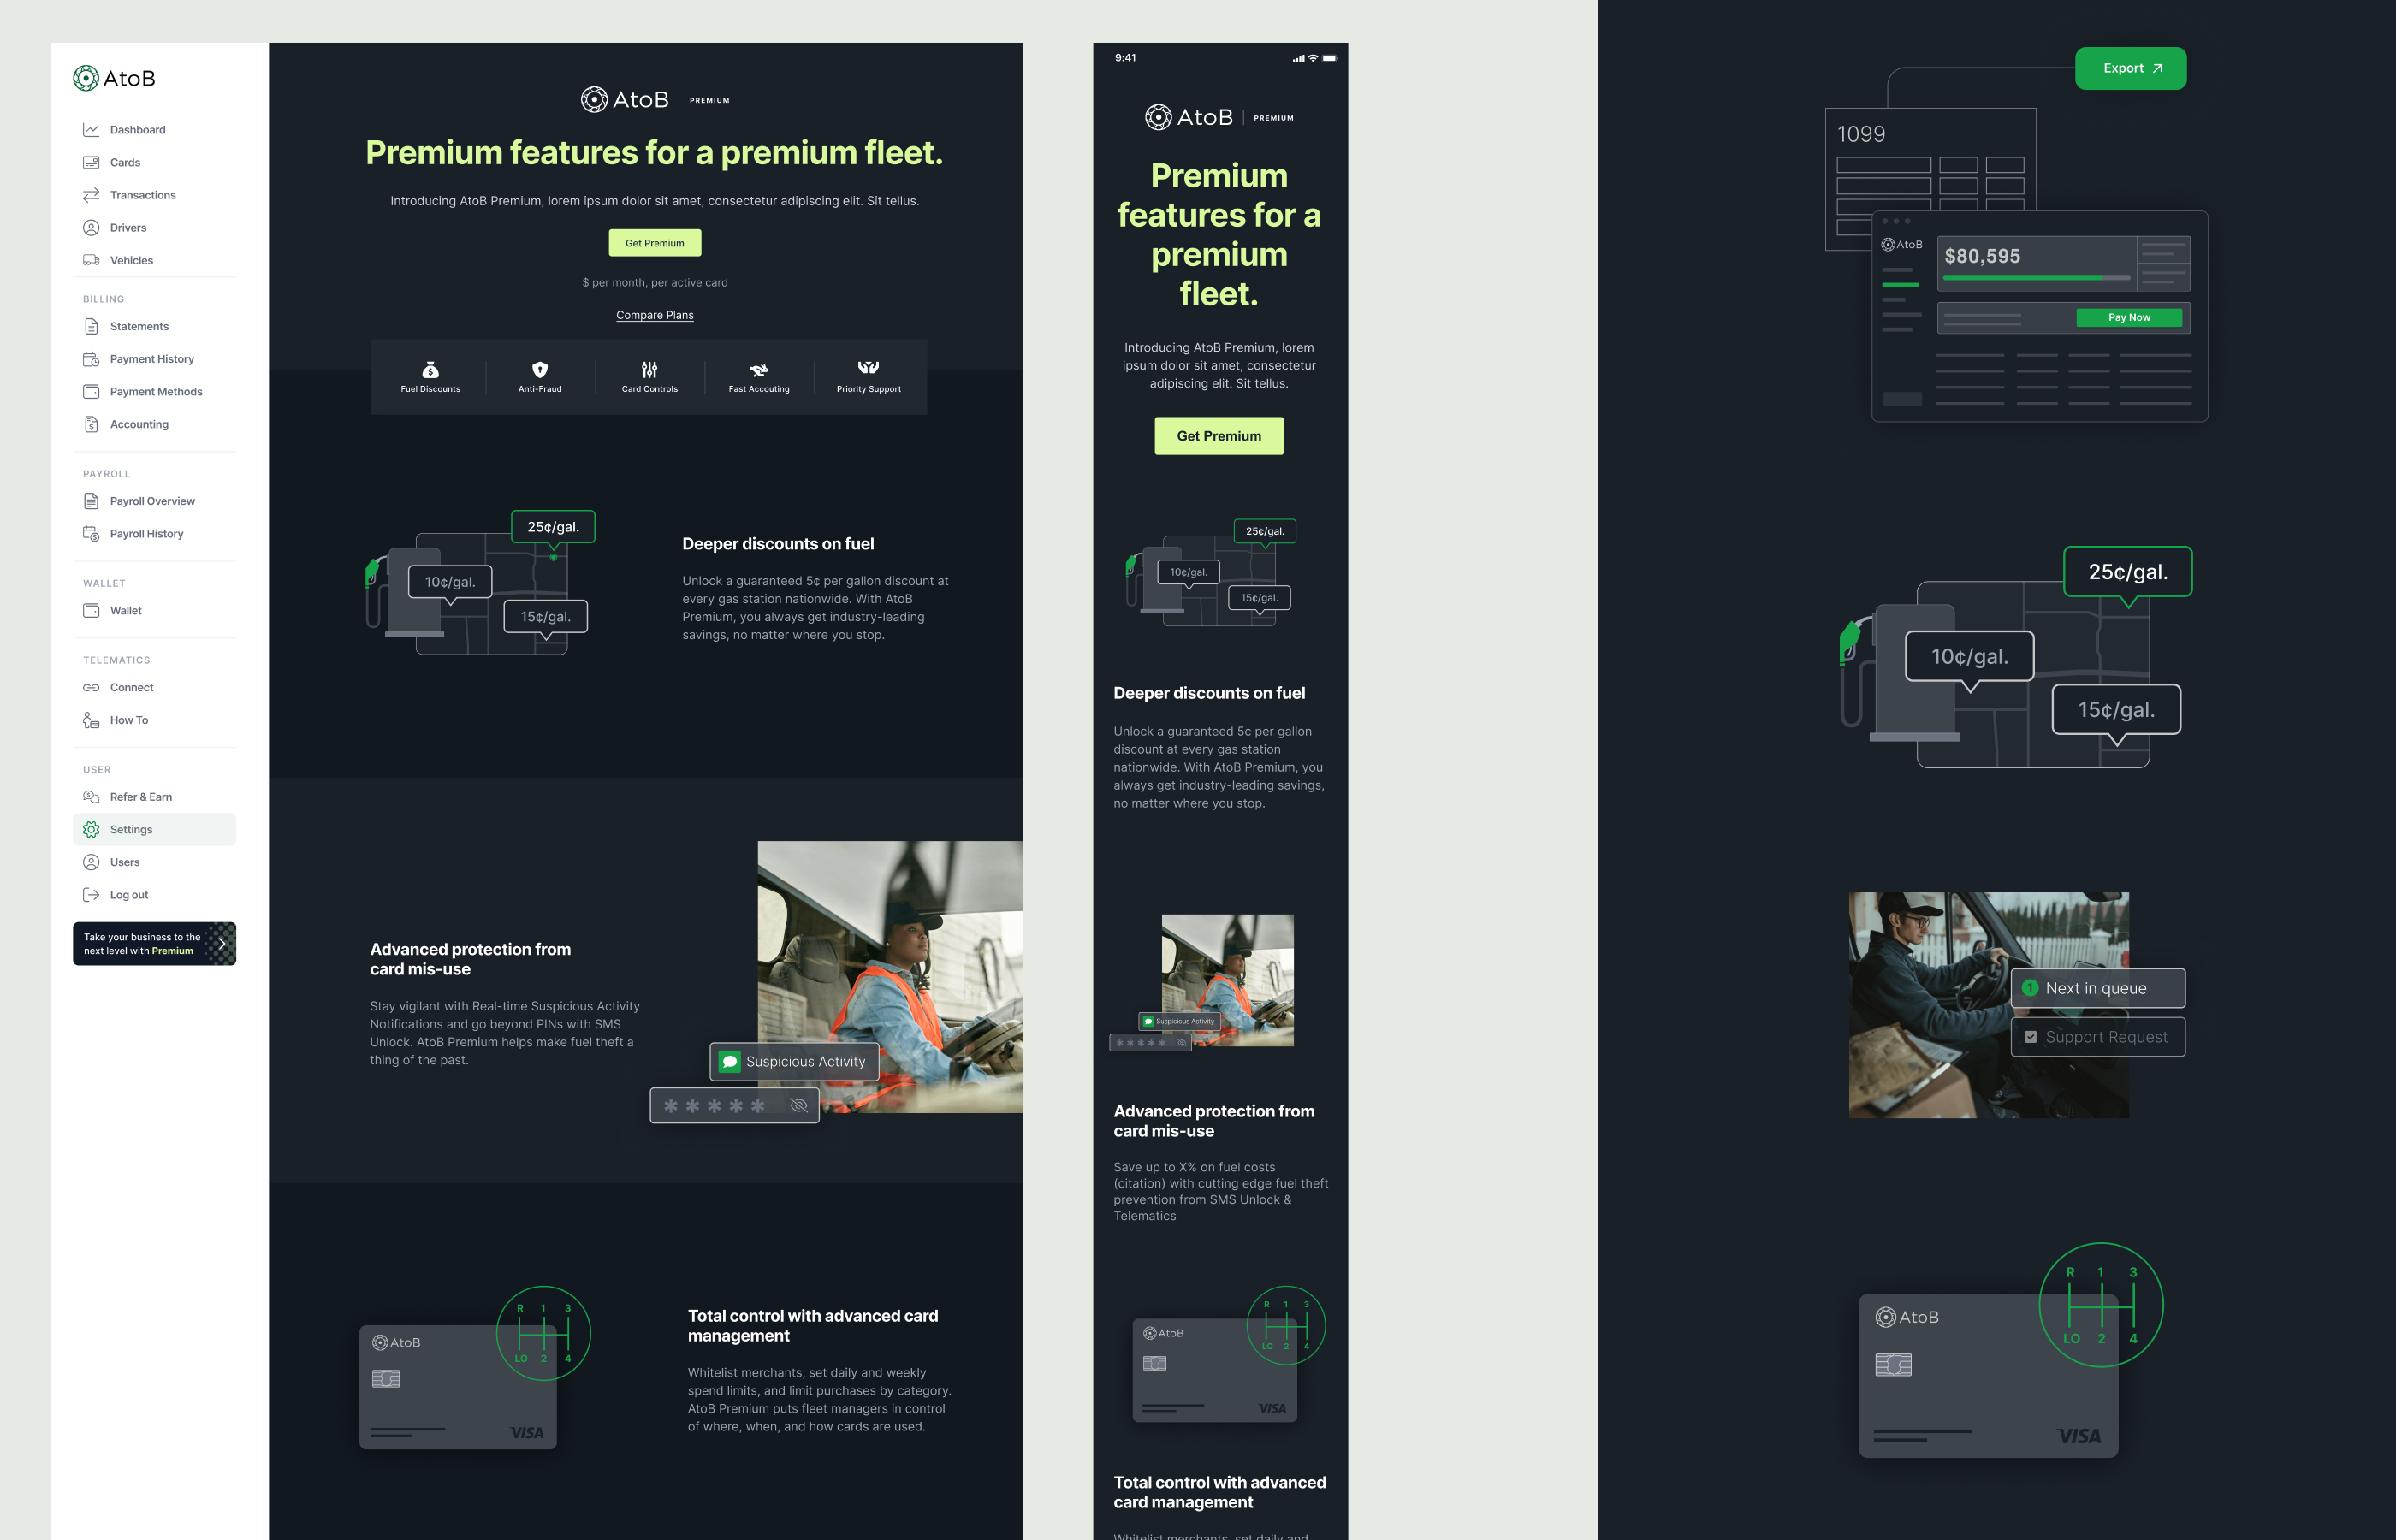Toggle visibility of the masked PIN field
The height and width of the screenshot is (1540, 2396).
798,1105
